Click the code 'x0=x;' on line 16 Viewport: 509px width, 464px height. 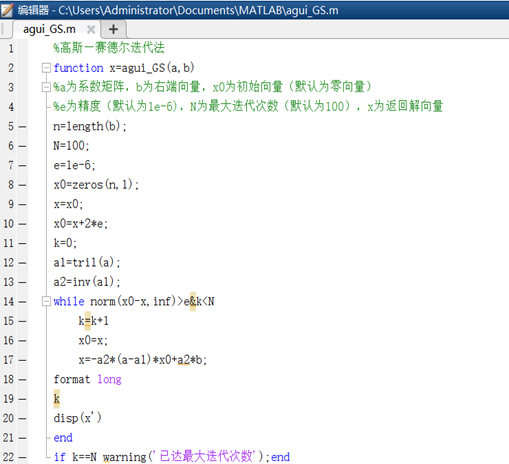93,340
